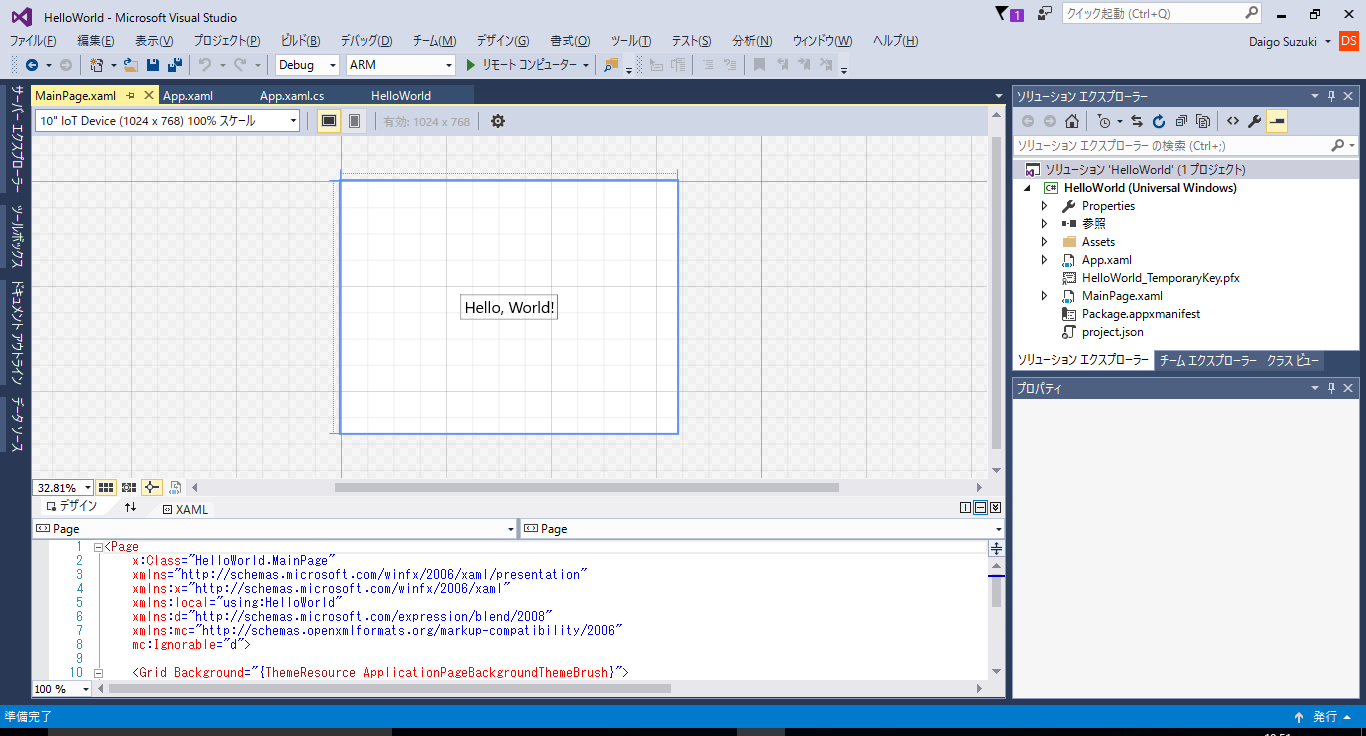The image size is (1366, 736).
Task: Toggle snapping to snaplines
Action: 151,487
